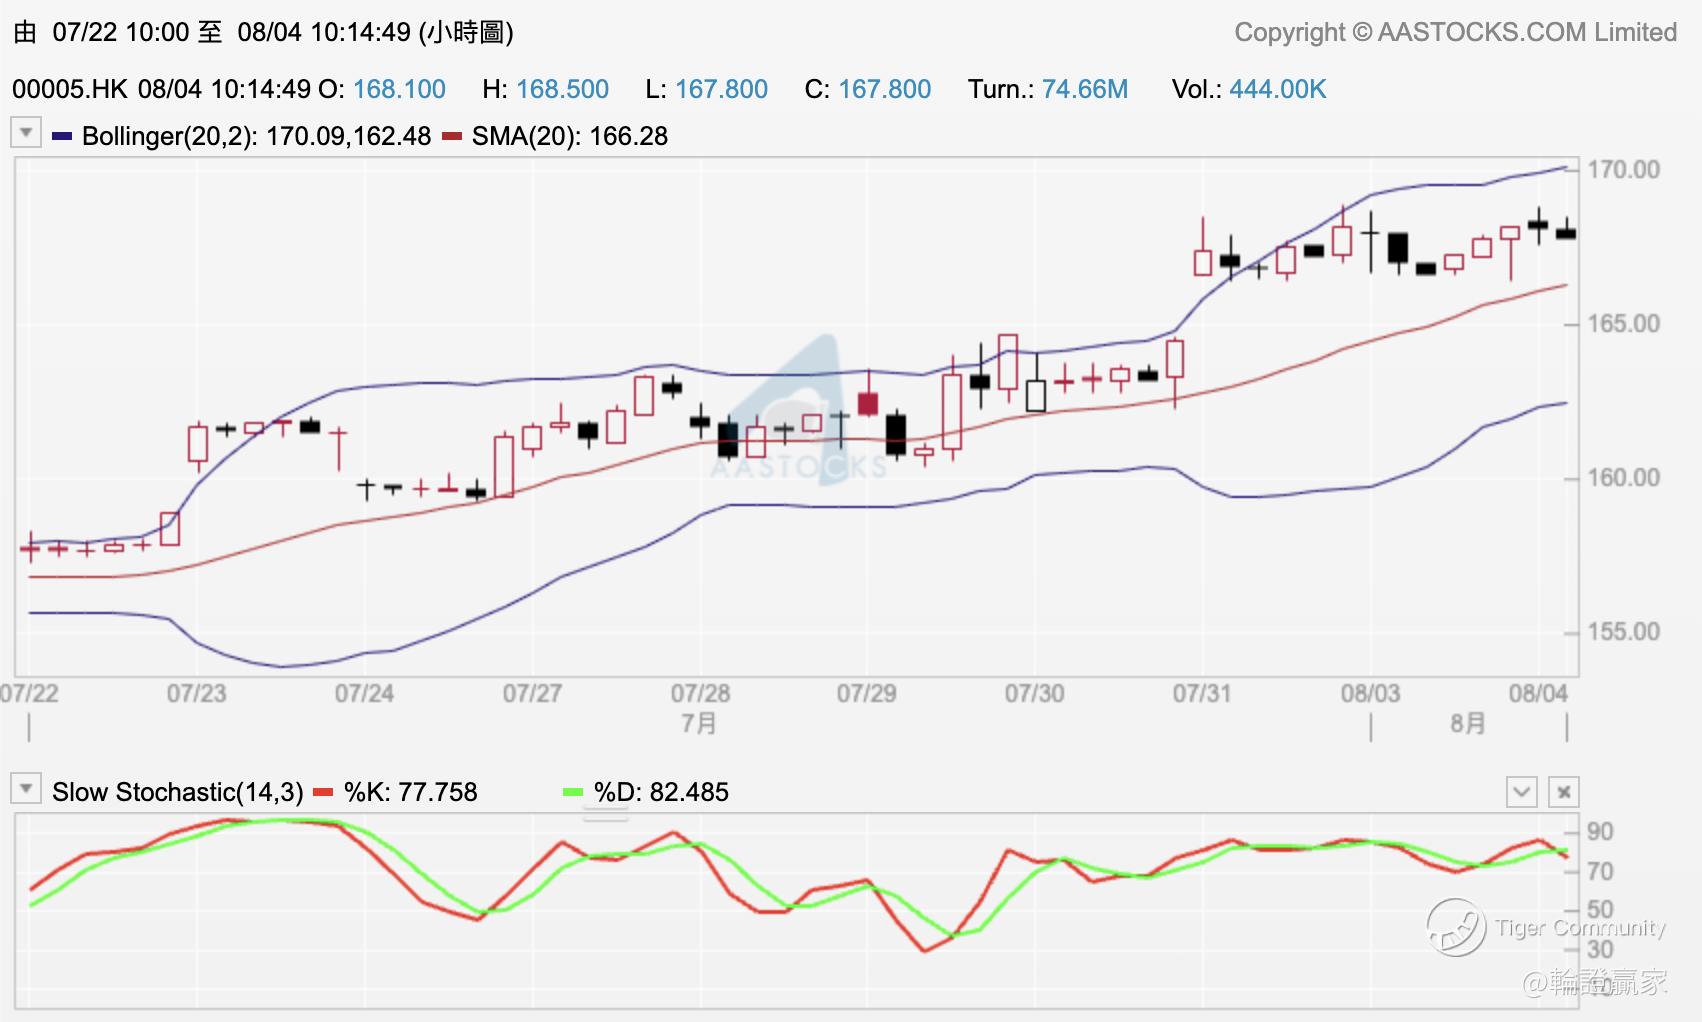Click the turnover value 74.66M
The height and width of the screenshot is (1022, 1702).
tap(1085, 89)
